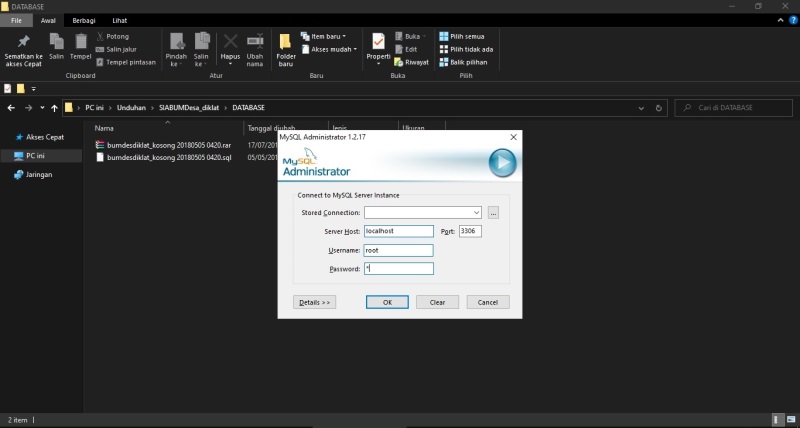
Task: Click the address bar refresh icon
Action: click(659, 108)
